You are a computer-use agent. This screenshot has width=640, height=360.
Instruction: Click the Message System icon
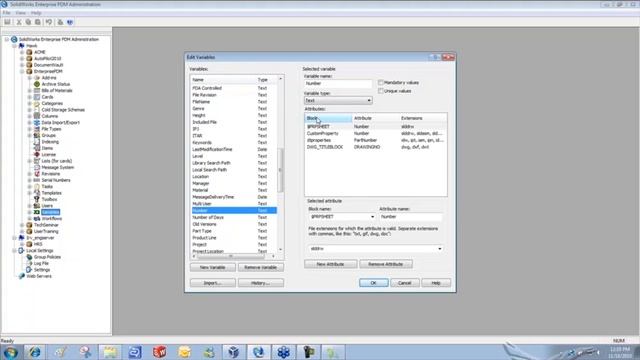37,167
